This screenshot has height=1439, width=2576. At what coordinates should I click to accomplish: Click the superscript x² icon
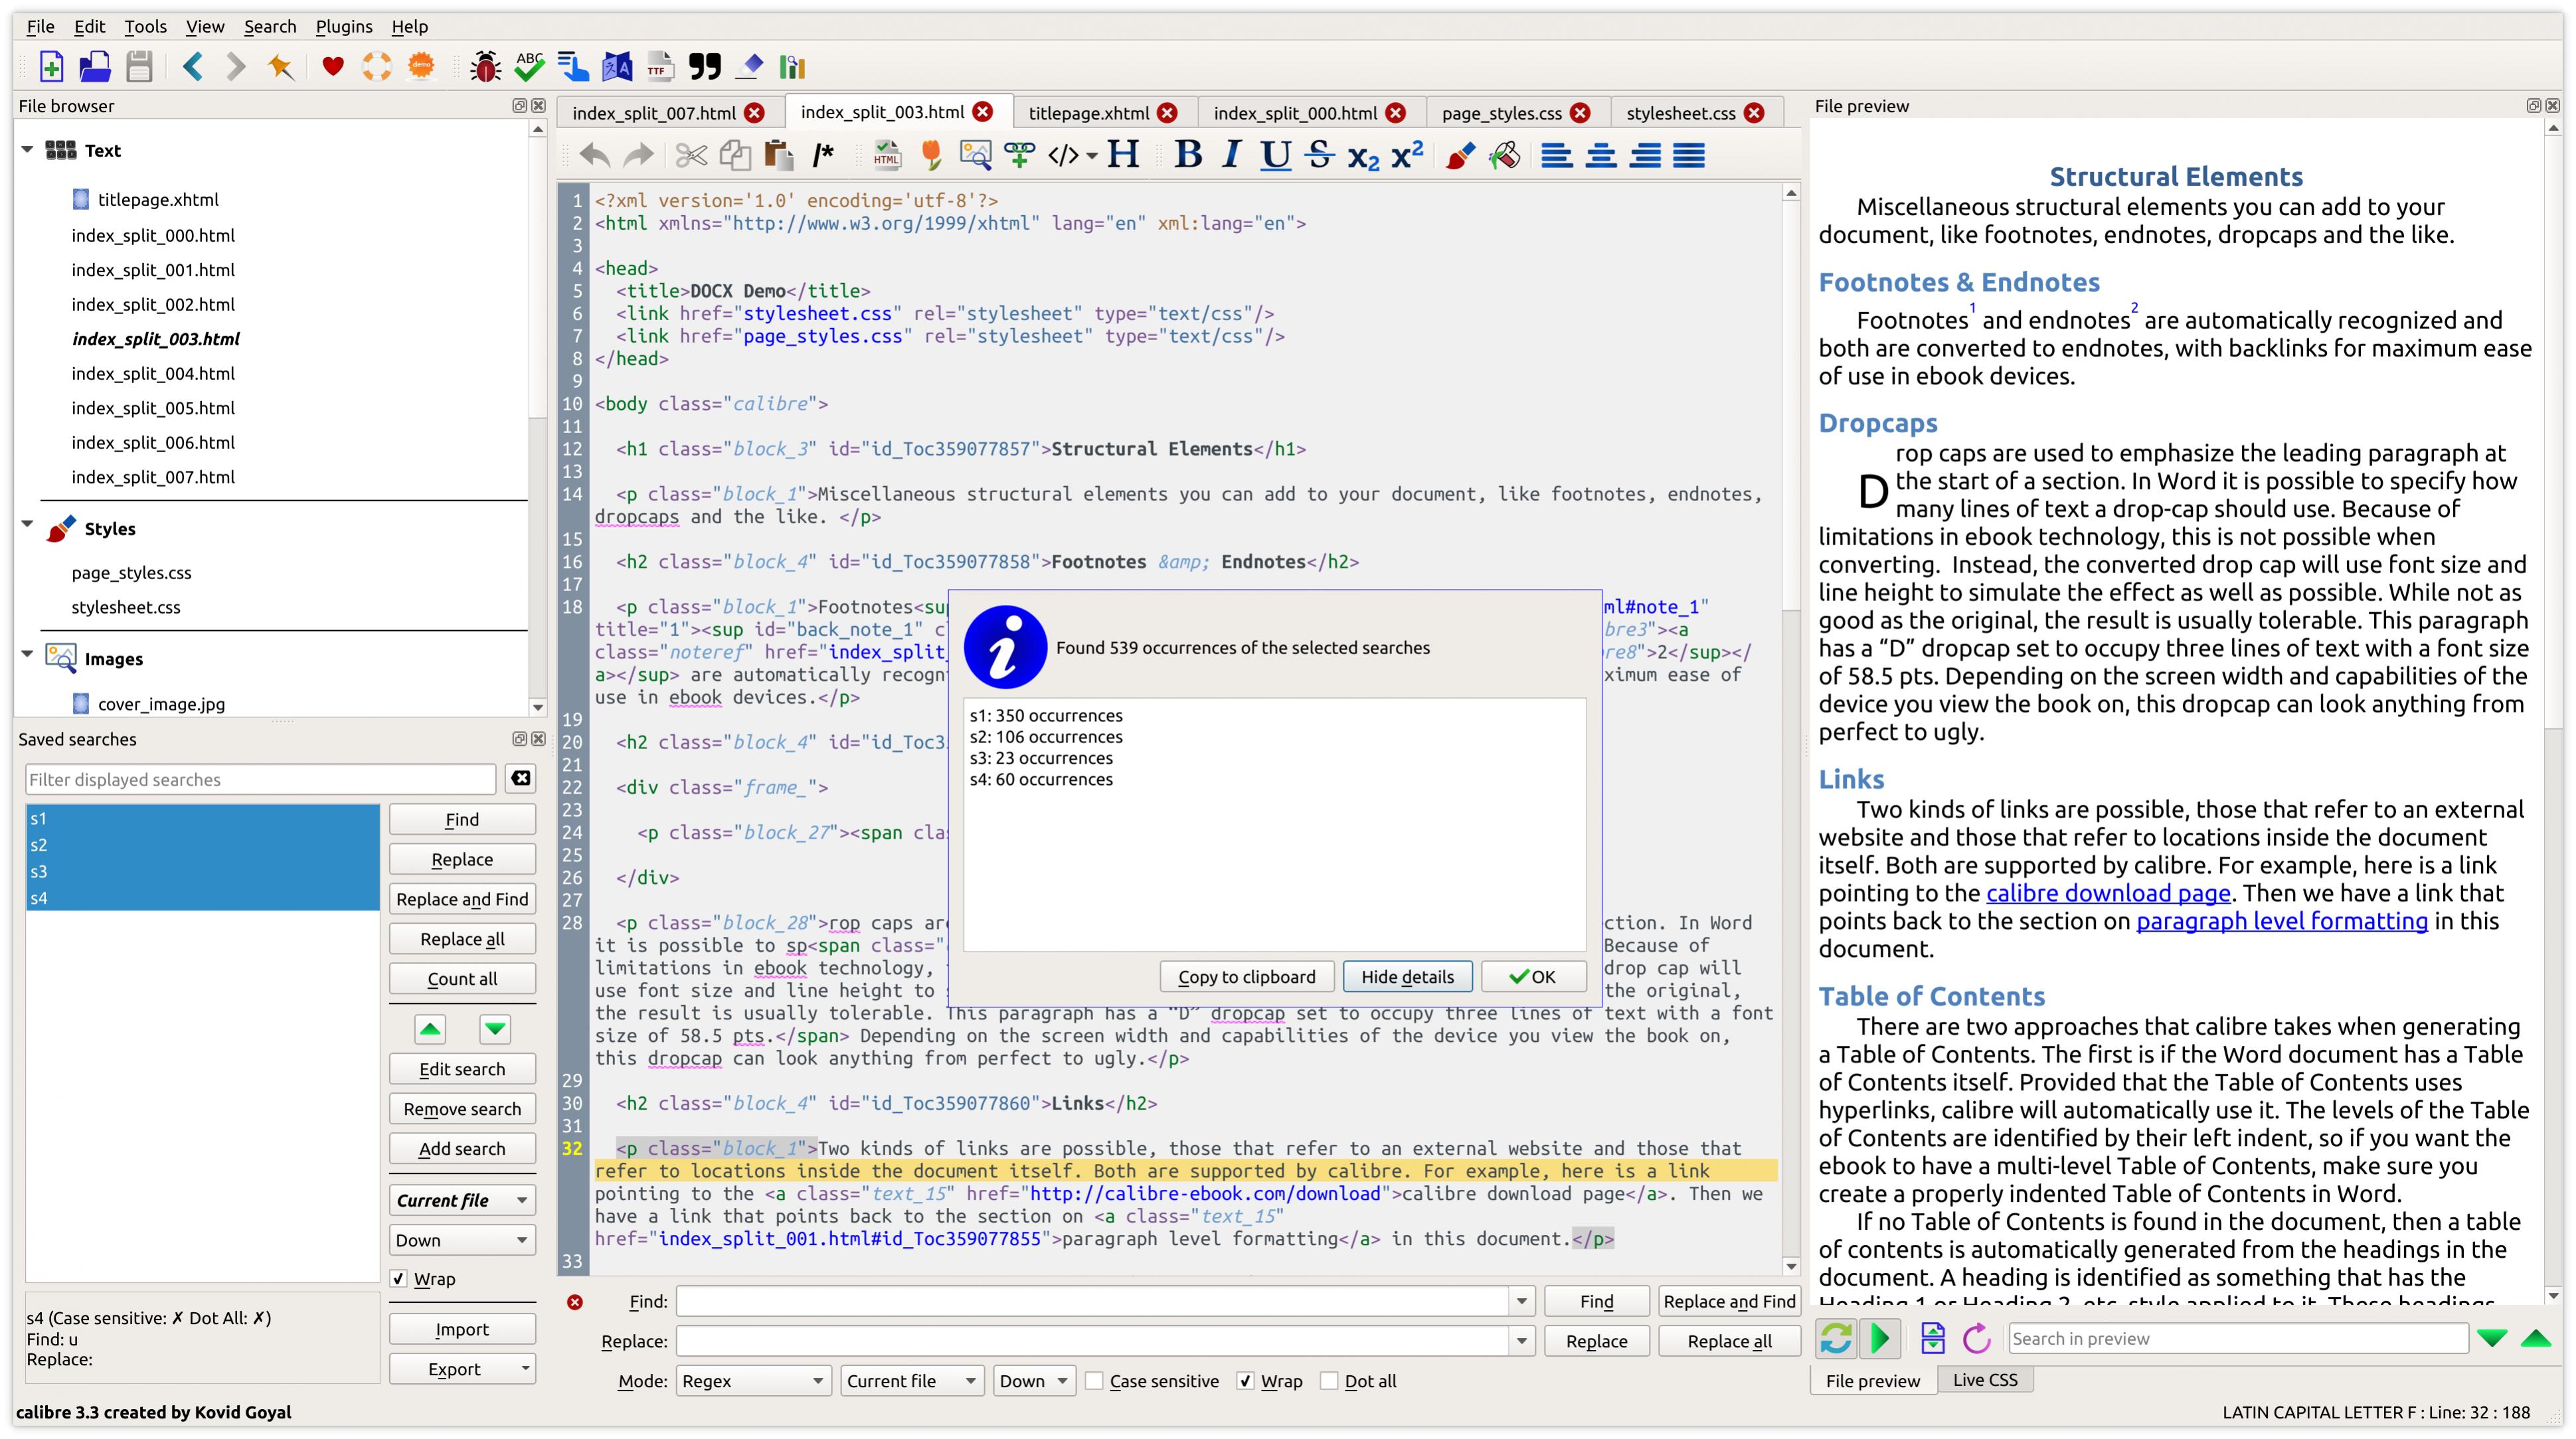coord(1407,155)
